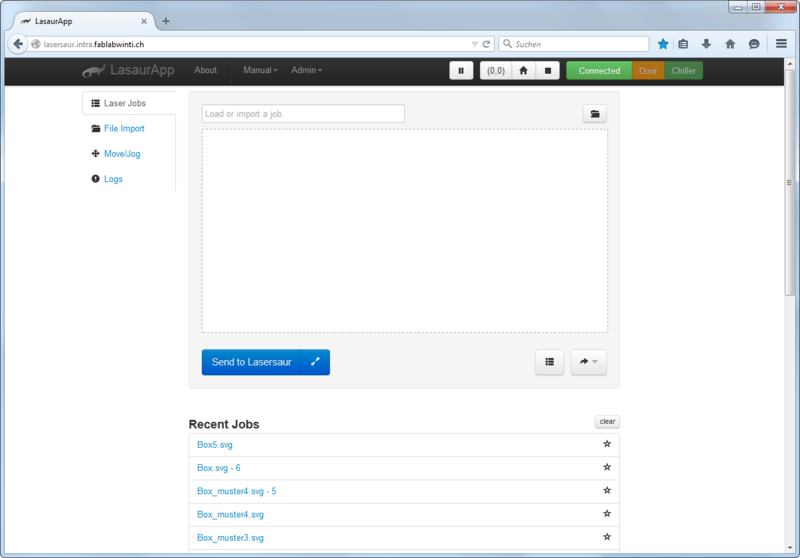Viewport: 800px width, 558px height.
Task: Star the Box_muster4.svg job
Action: (x=607, y=514)
